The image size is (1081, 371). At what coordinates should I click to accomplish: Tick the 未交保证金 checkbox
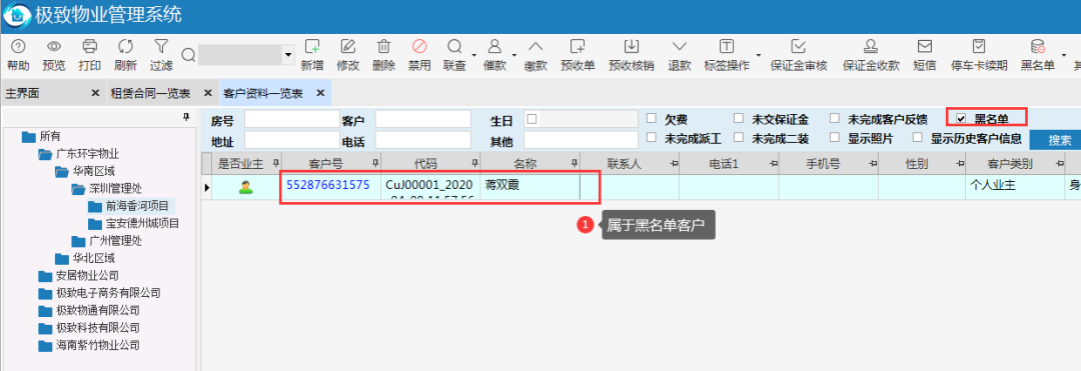pos(739,119)
